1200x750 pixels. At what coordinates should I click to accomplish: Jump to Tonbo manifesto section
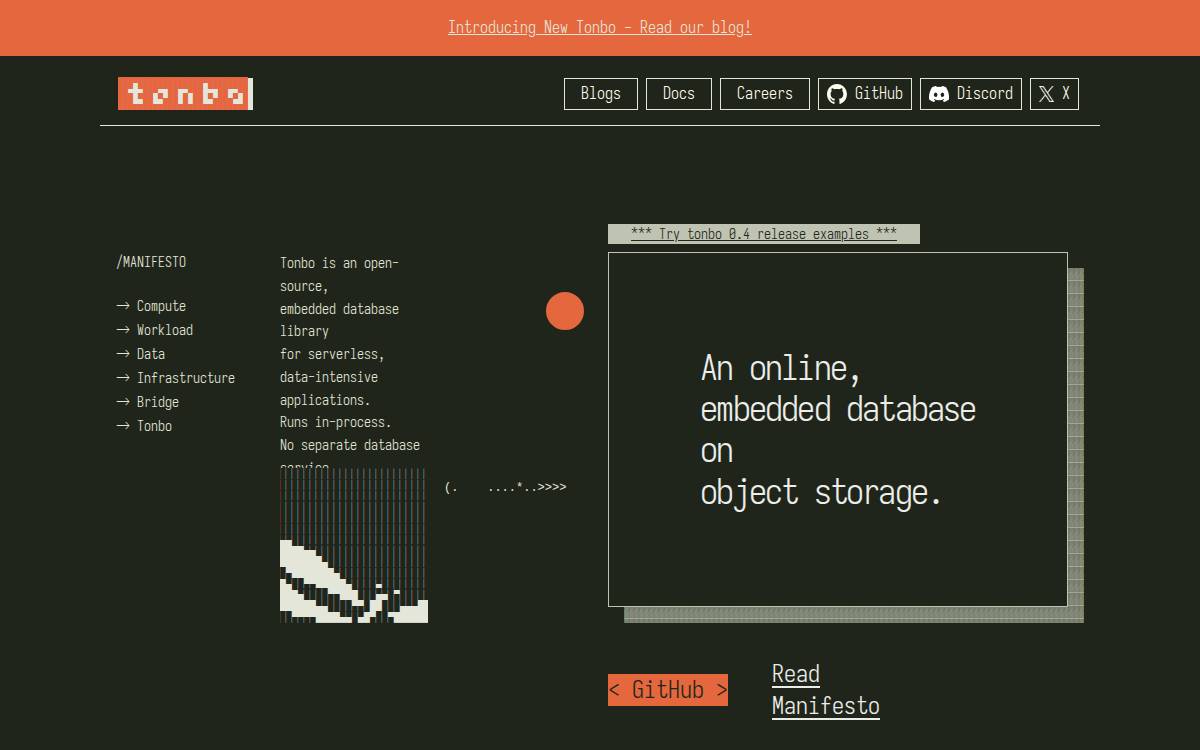[x=144, y=426]
